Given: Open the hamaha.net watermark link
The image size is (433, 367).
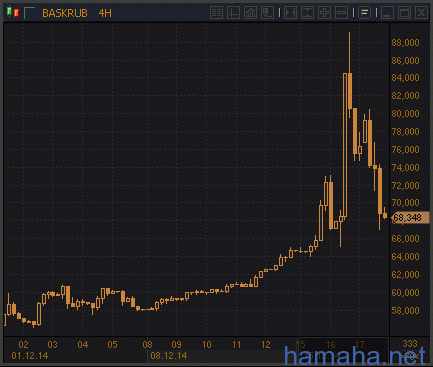Looking at the screenshot, I should click(x=355, y=355).
